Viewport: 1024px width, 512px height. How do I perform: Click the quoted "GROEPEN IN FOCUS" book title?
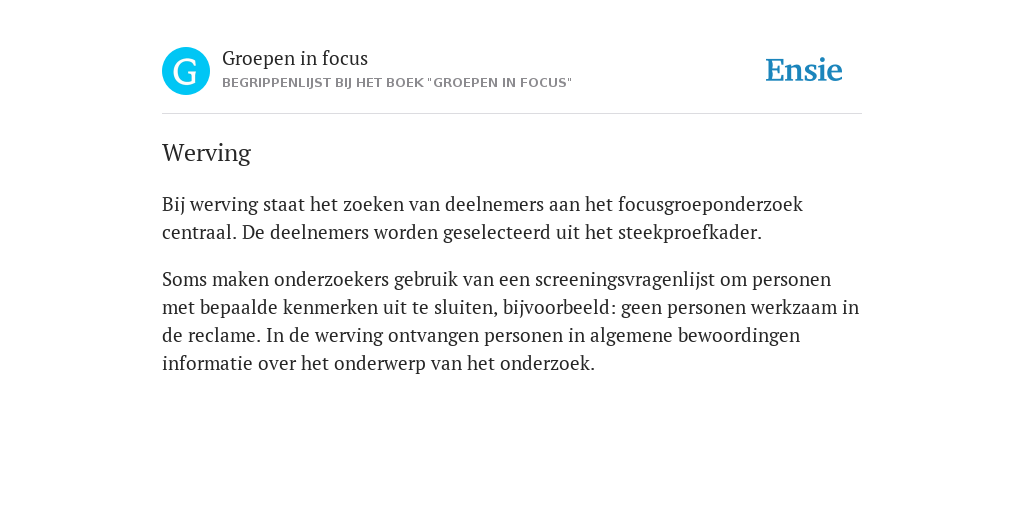click(x=500, y=83)
